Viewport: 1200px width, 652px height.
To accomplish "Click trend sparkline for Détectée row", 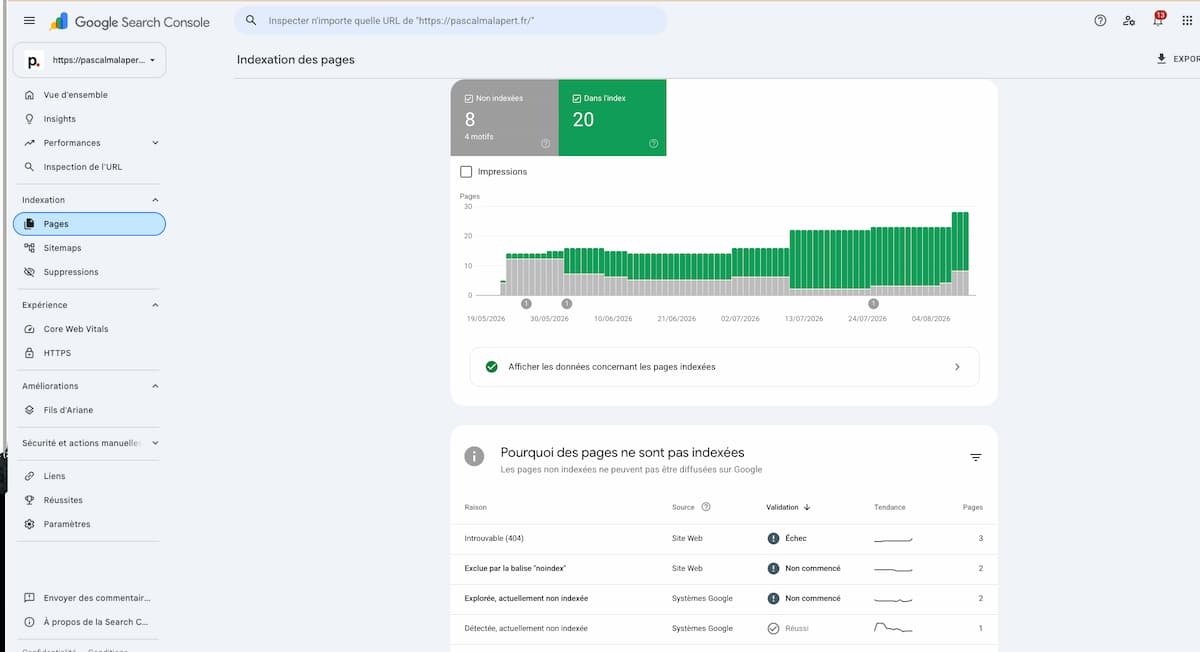I will [893, 628].
